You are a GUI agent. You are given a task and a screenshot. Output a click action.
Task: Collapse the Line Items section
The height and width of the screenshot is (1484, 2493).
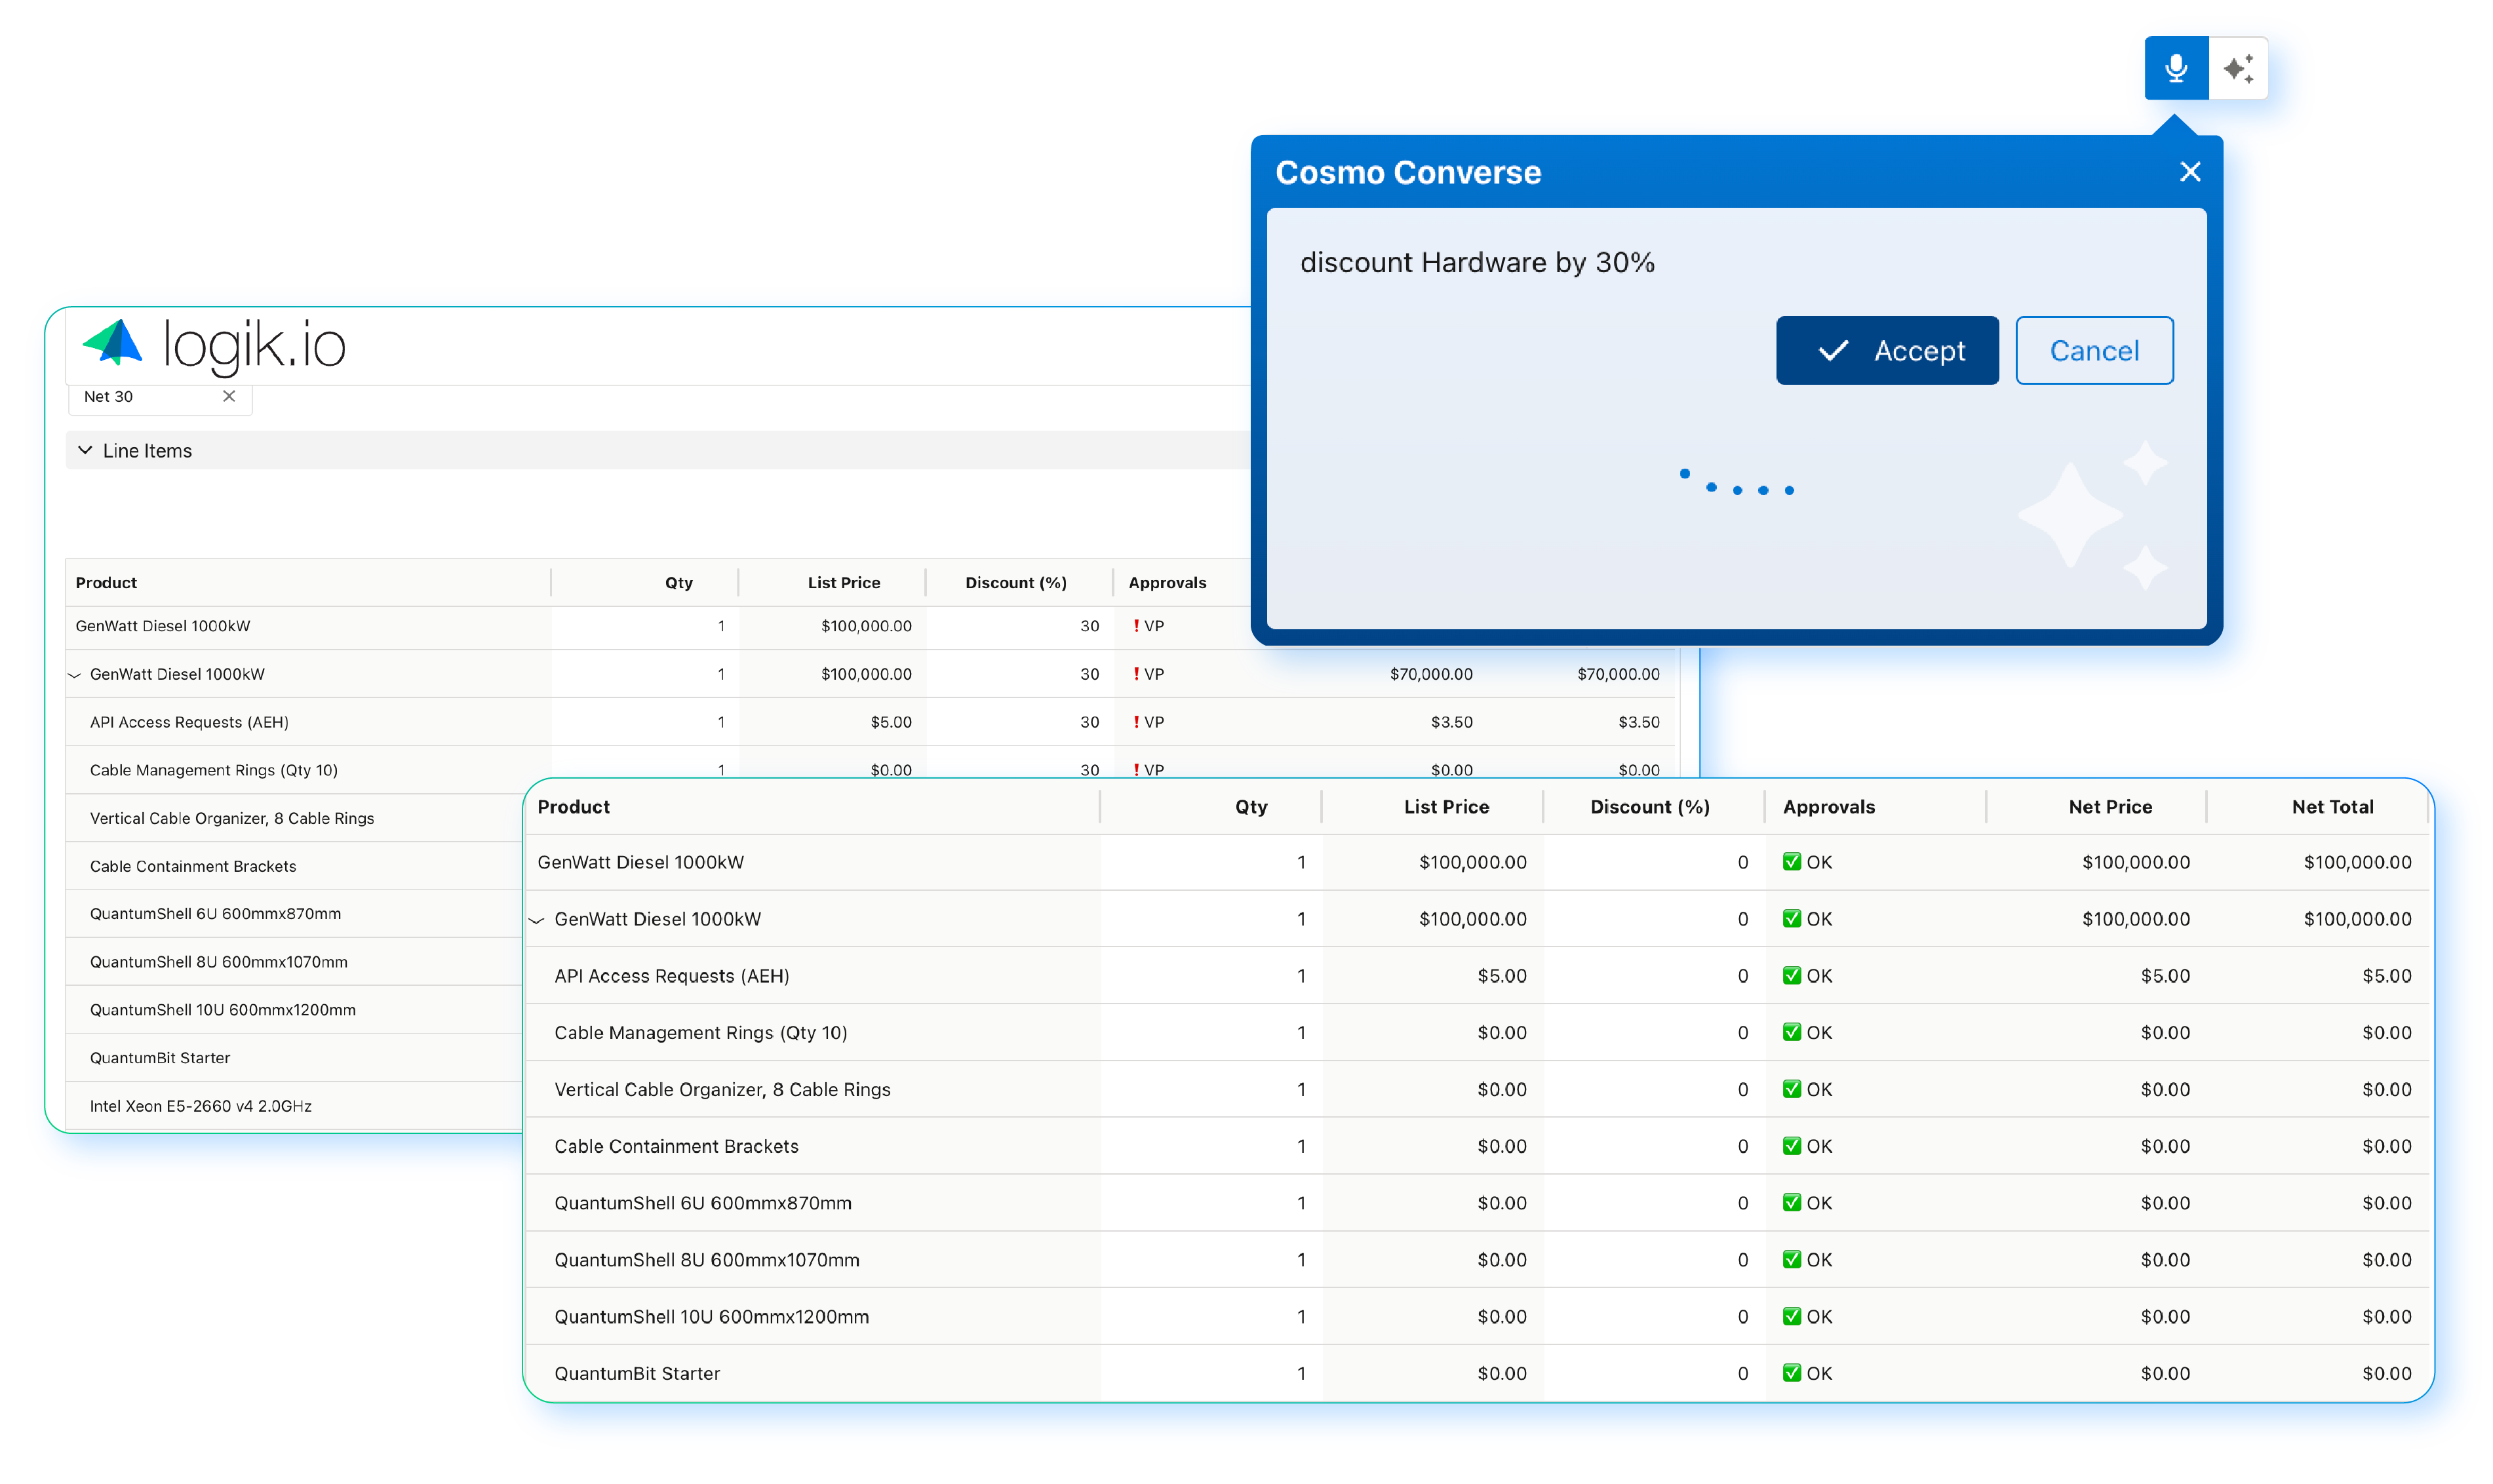86,451
